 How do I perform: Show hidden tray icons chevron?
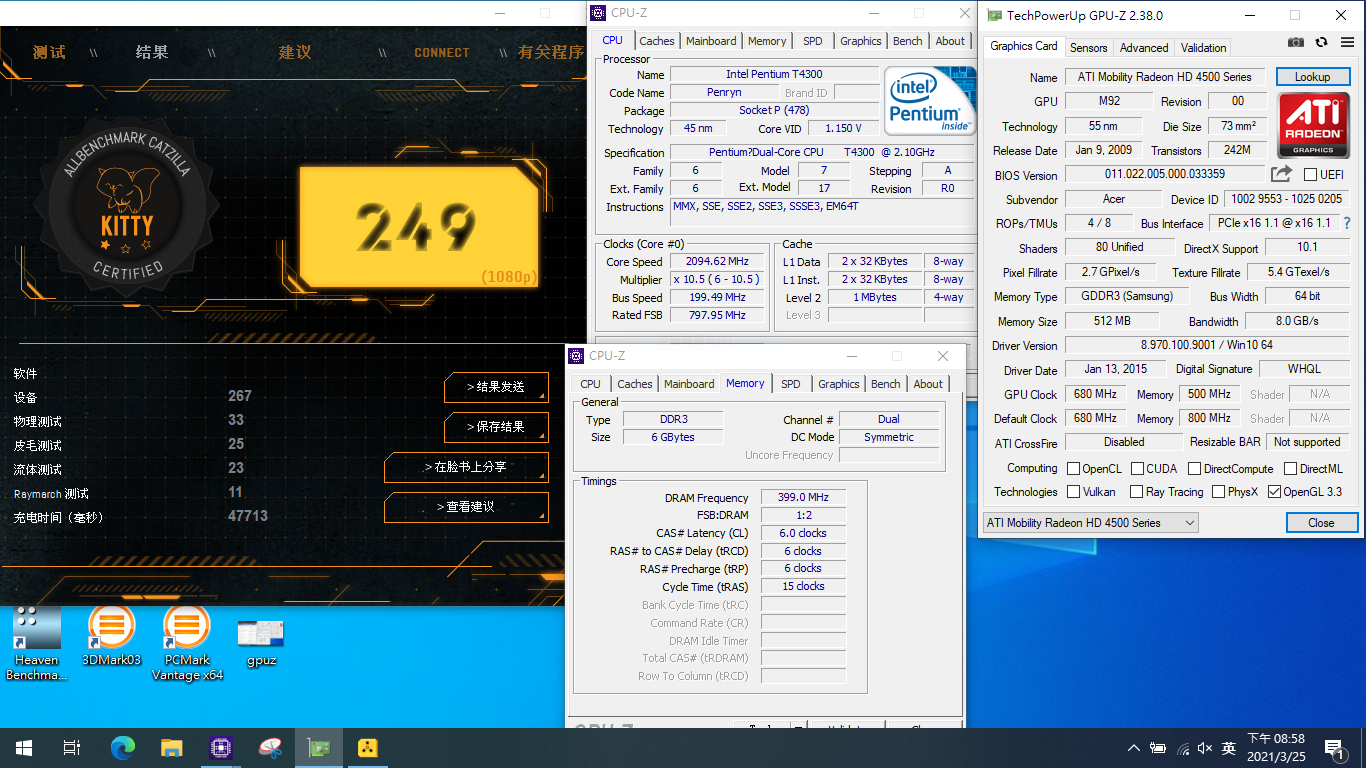(x=1133, y=748)
